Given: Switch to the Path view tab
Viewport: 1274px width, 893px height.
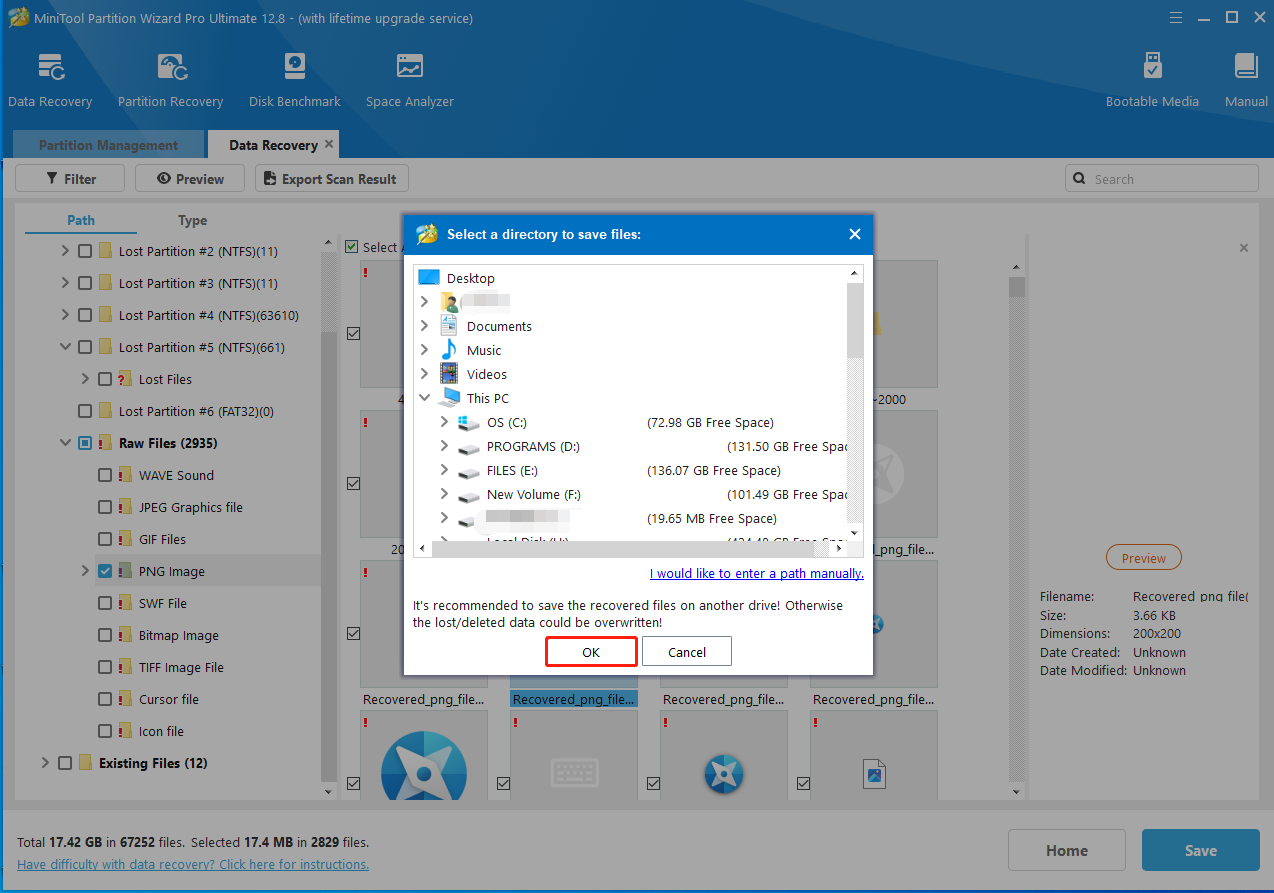Looking at the screenshot, I should pyautogui.click(x=81, y=220).
